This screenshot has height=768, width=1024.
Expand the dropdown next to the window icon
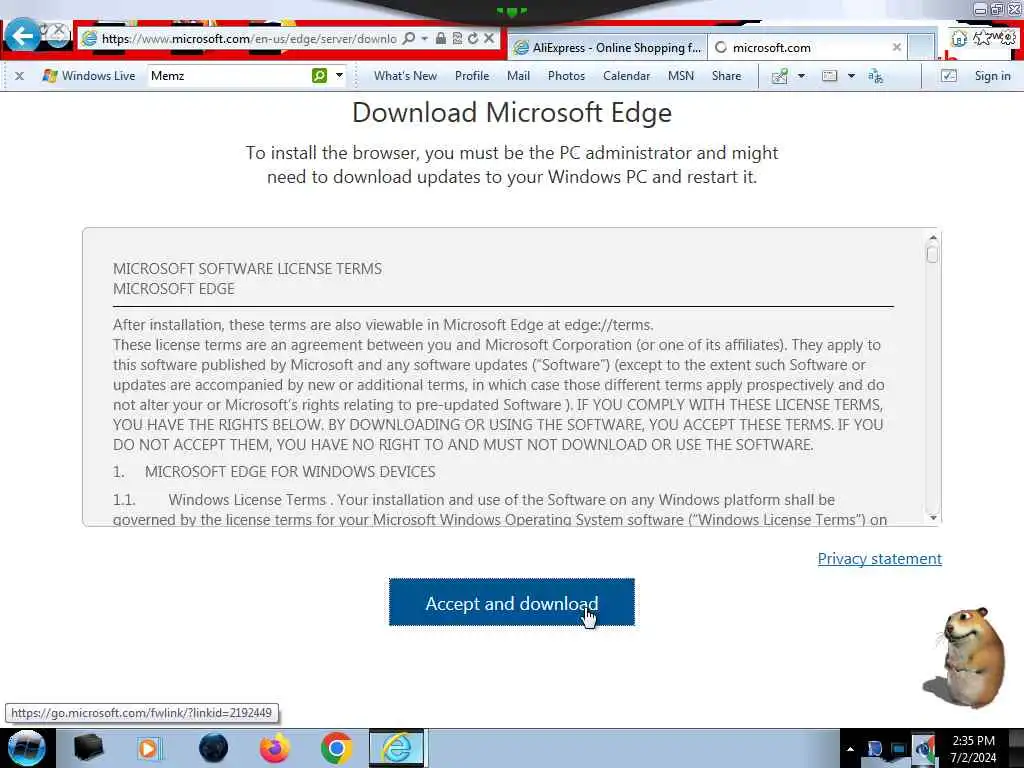coord(851,76)
